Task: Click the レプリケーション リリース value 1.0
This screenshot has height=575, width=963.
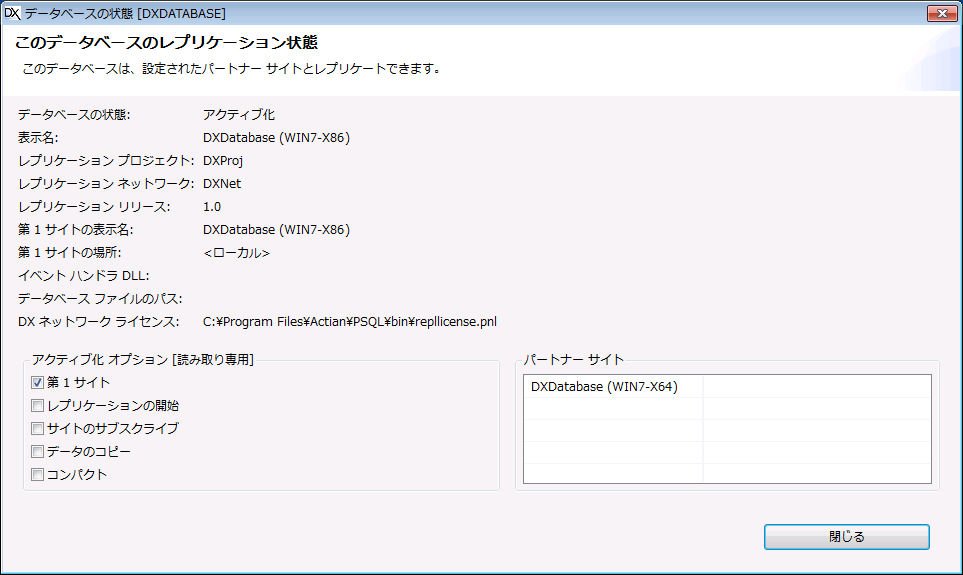Action: (x=212, y=206)
